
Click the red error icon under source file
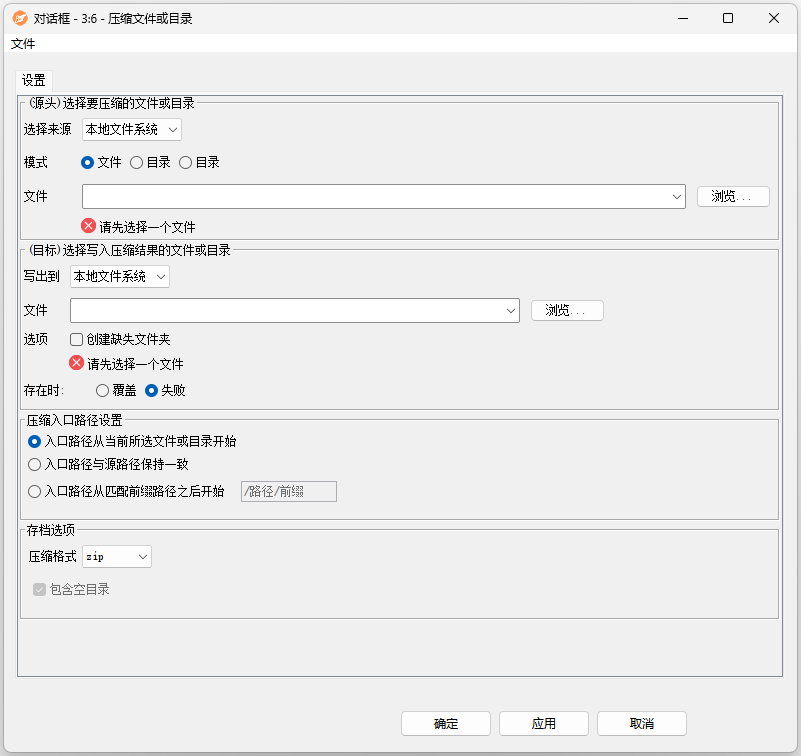pyautogui.click(x=88, y=226)
